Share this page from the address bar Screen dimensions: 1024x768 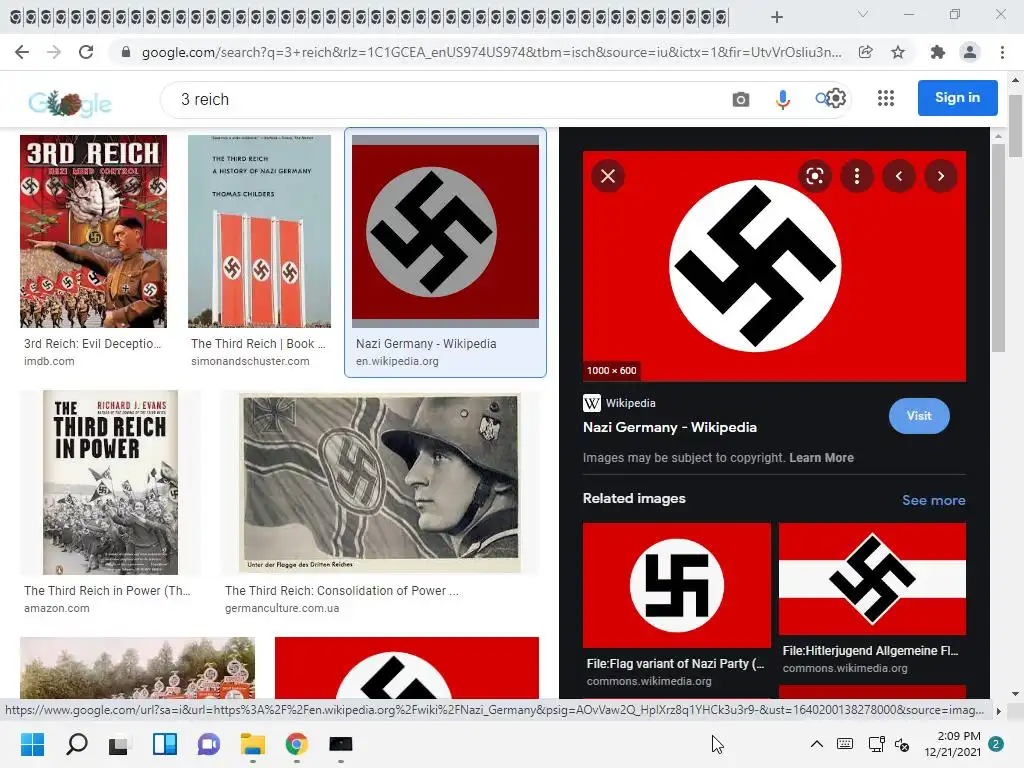point(865,52)
